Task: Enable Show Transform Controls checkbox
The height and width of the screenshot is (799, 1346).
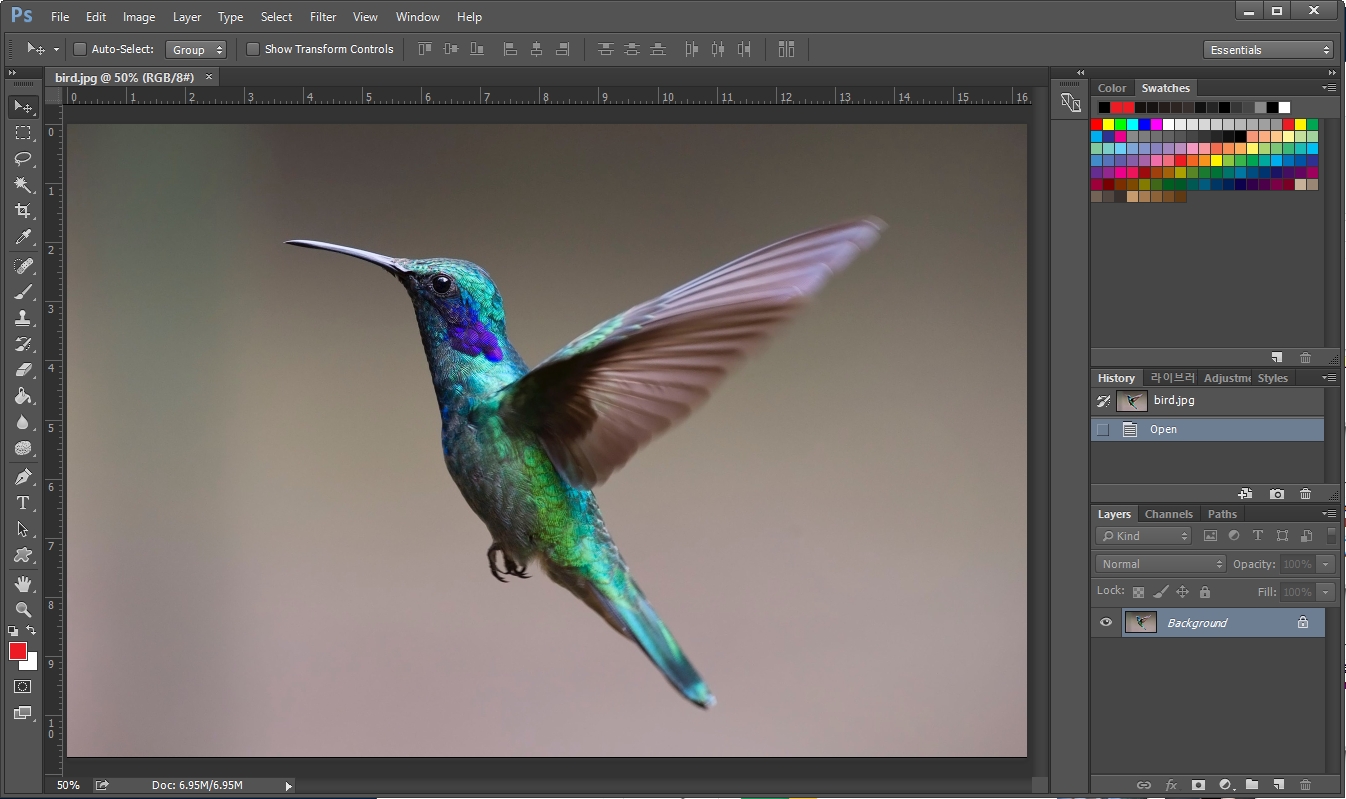Action: click(x=253, y=49)
